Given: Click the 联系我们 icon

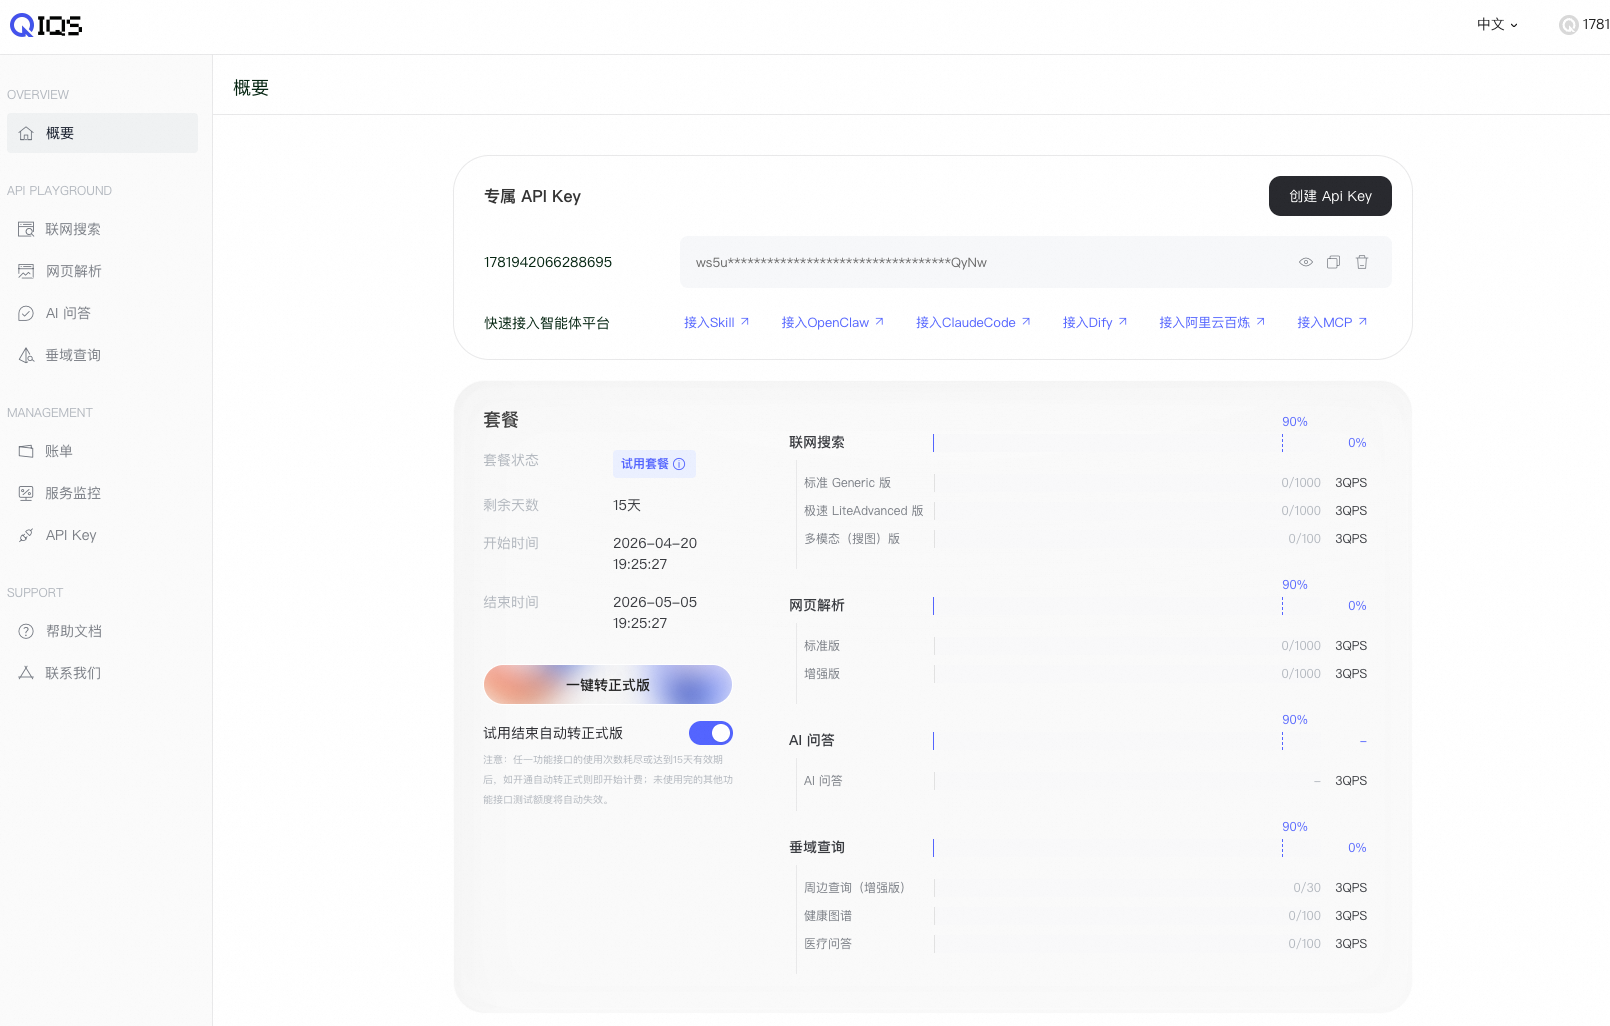Looking at the screenshot, I should (x=26, y=673).
